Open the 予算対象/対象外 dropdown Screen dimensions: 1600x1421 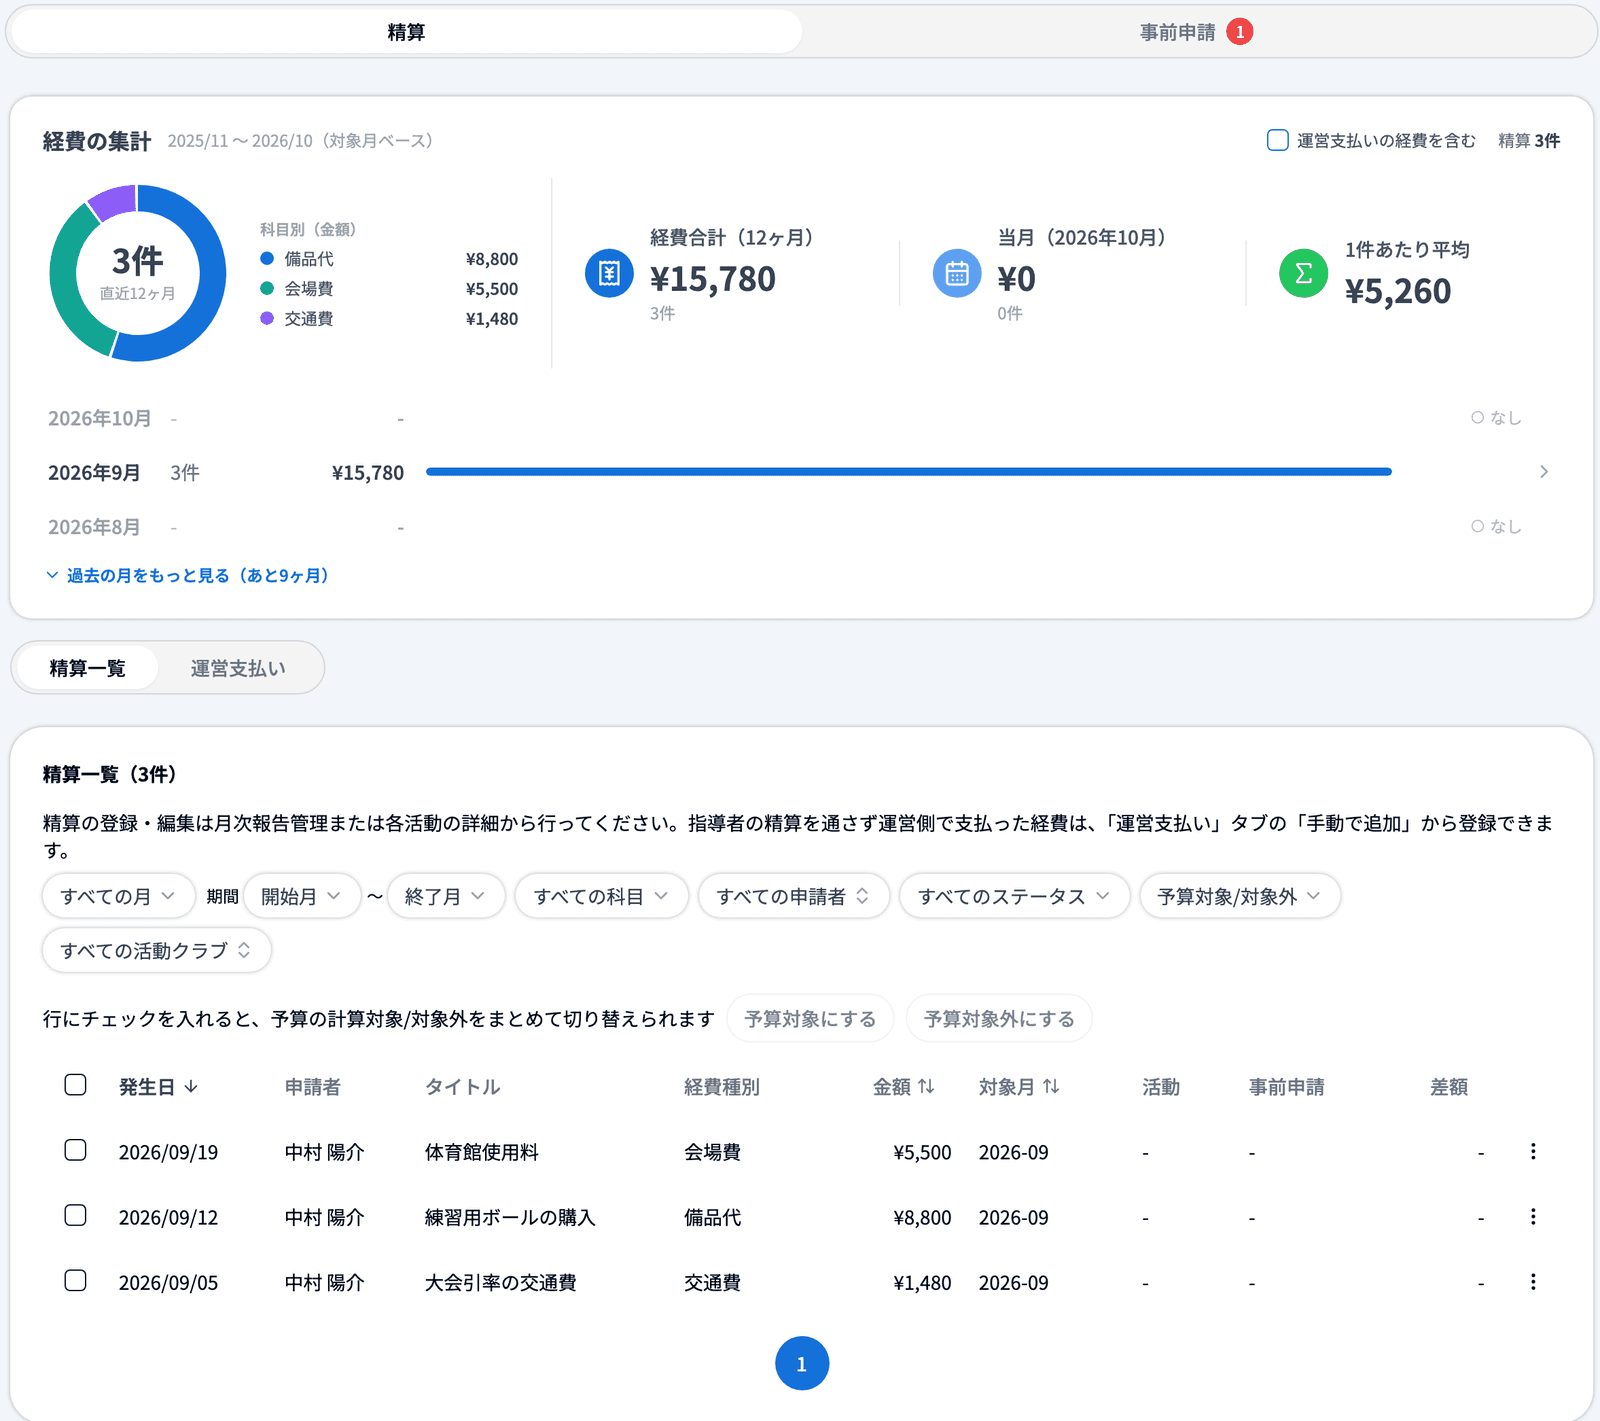click(1240, 896)
